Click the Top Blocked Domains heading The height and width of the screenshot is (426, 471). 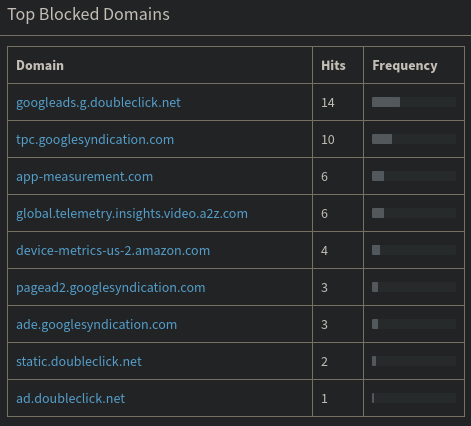pyautogui.click(x=88, y=15)
